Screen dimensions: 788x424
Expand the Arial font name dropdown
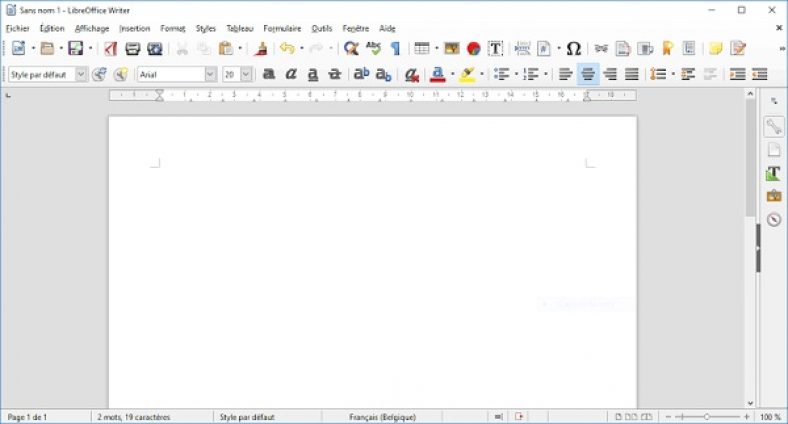211,74
